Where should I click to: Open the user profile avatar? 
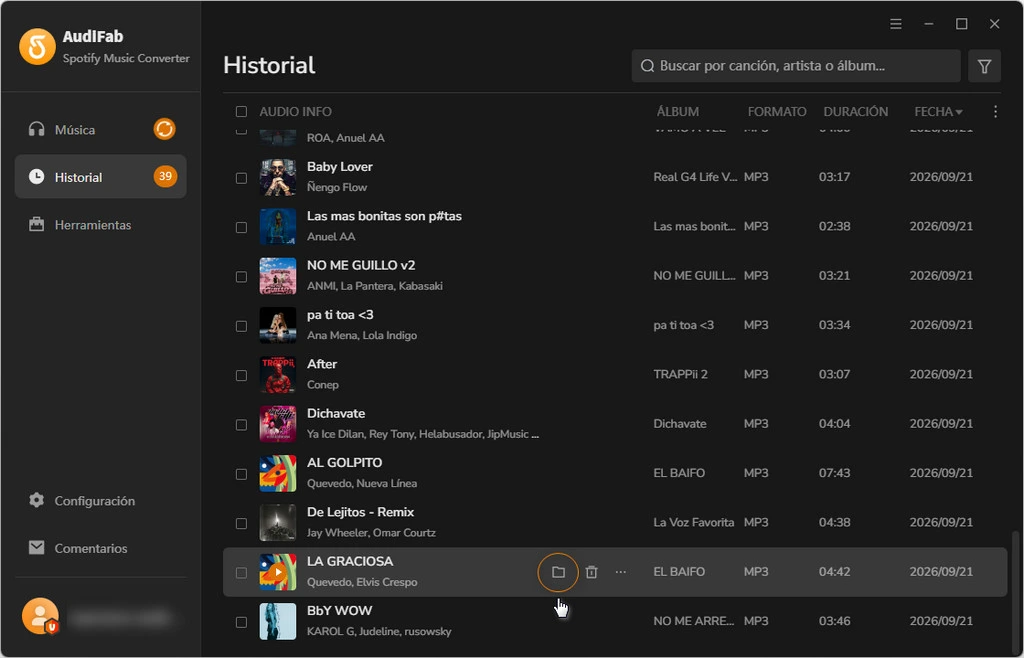click(40, 616)
